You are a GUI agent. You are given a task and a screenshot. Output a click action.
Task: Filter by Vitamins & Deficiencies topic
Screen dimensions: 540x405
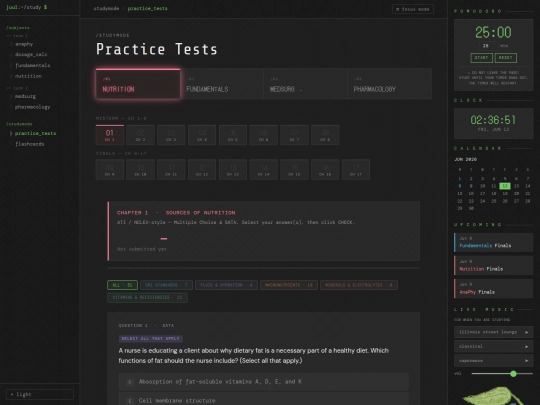147,298
